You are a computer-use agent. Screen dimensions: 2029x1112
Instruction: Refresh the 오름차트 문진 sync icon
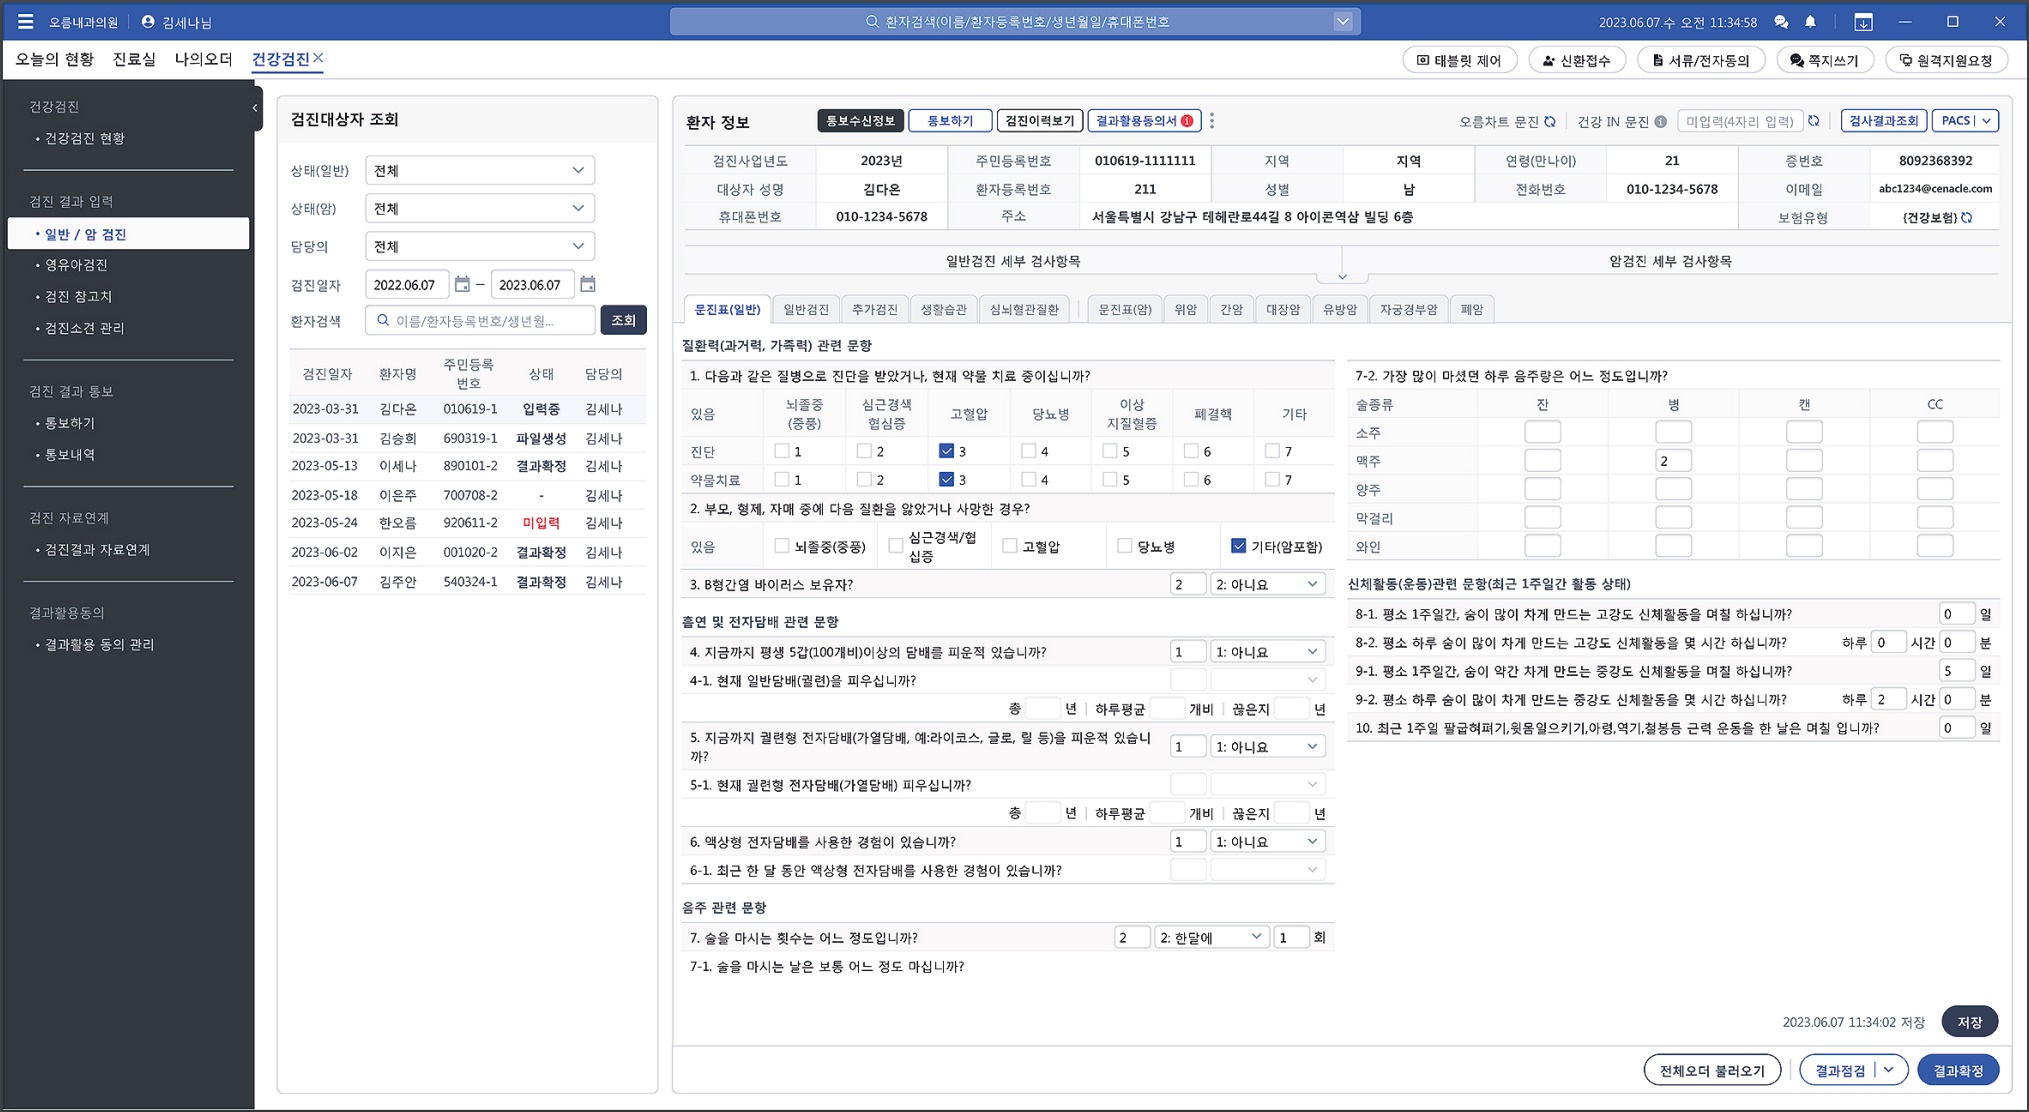coord(1550,121)
